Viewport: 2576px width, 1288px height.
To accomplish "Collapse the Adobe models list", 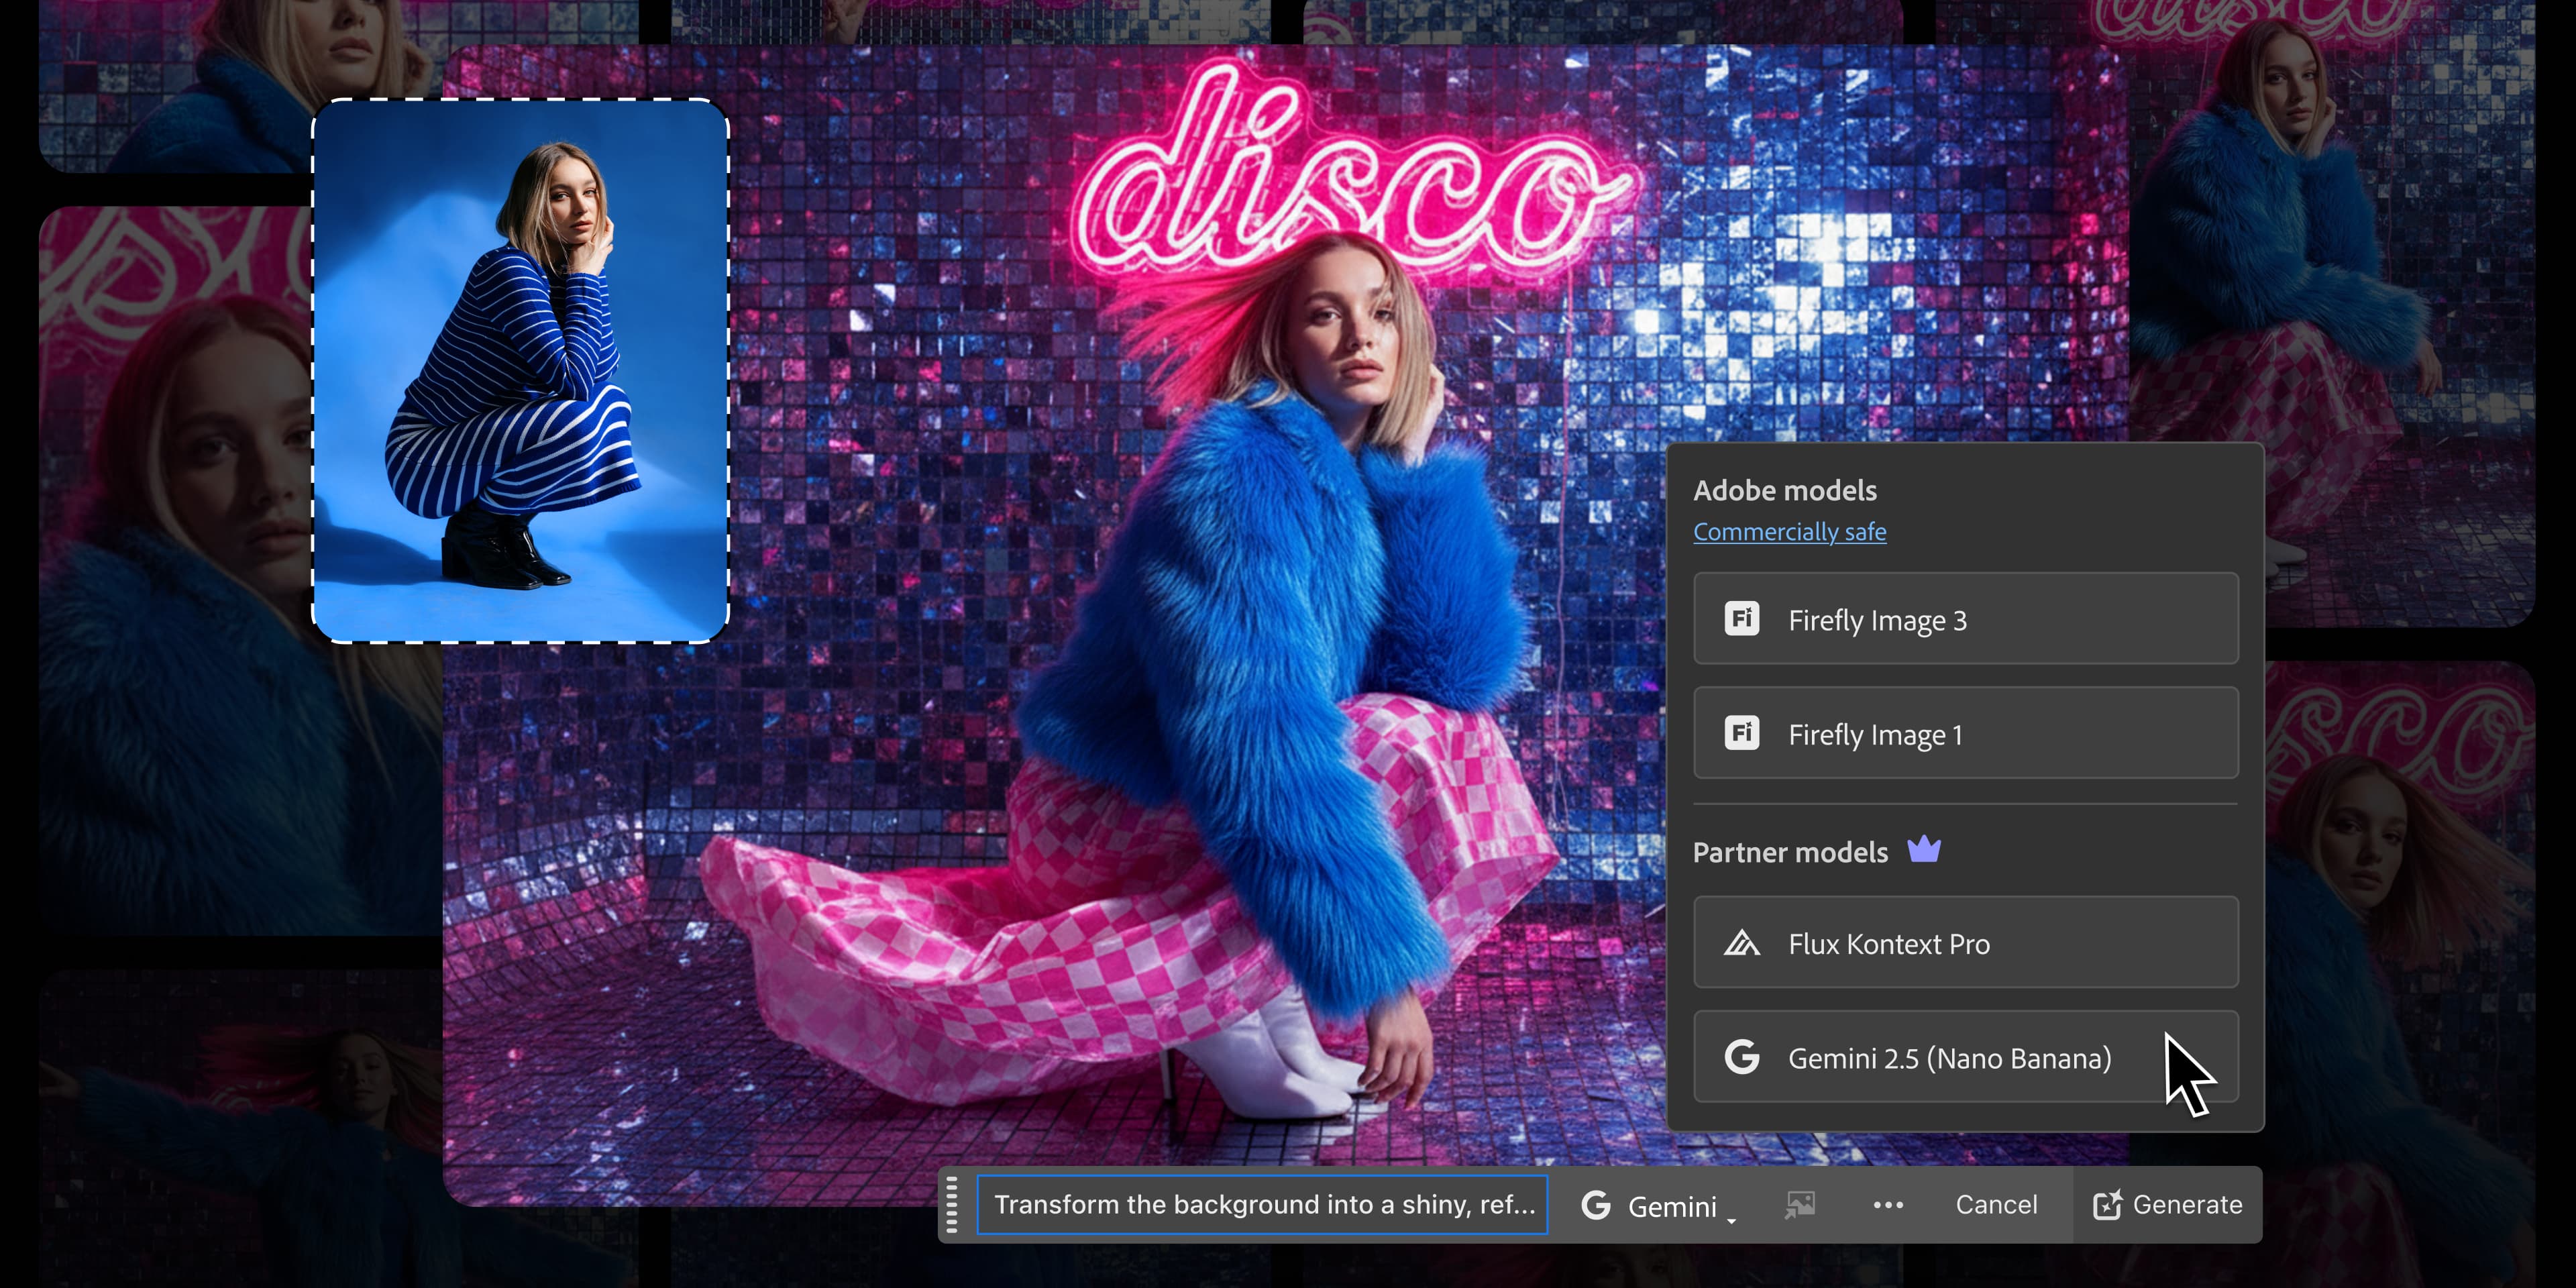I will [x=1786, y=490].
